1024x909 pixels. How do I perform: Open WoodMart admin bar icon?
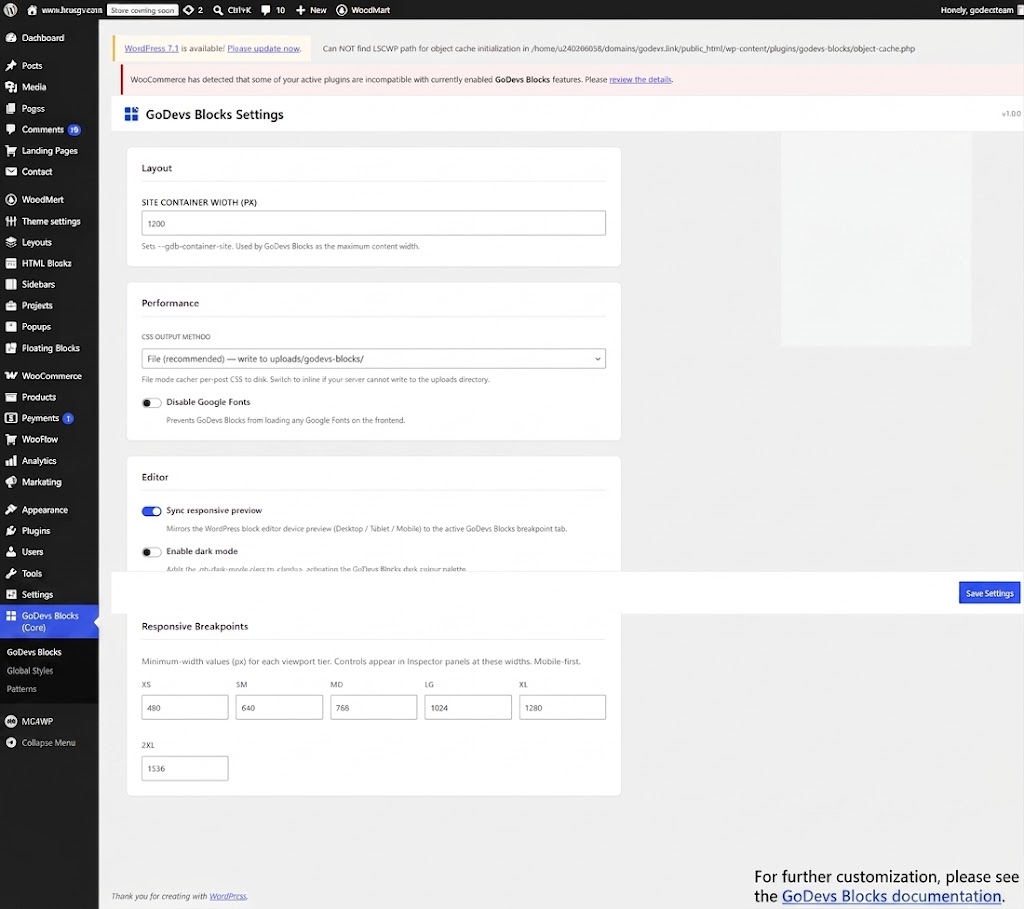pos(342,10)
